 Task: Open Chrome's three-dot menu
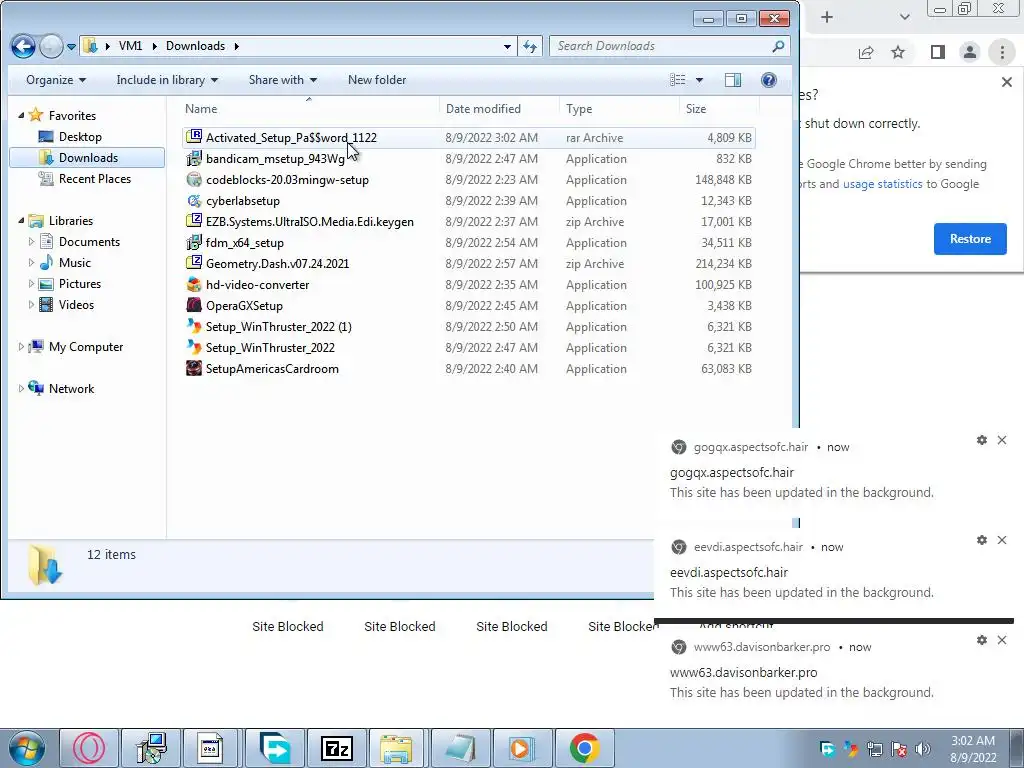pos(1002,52)
